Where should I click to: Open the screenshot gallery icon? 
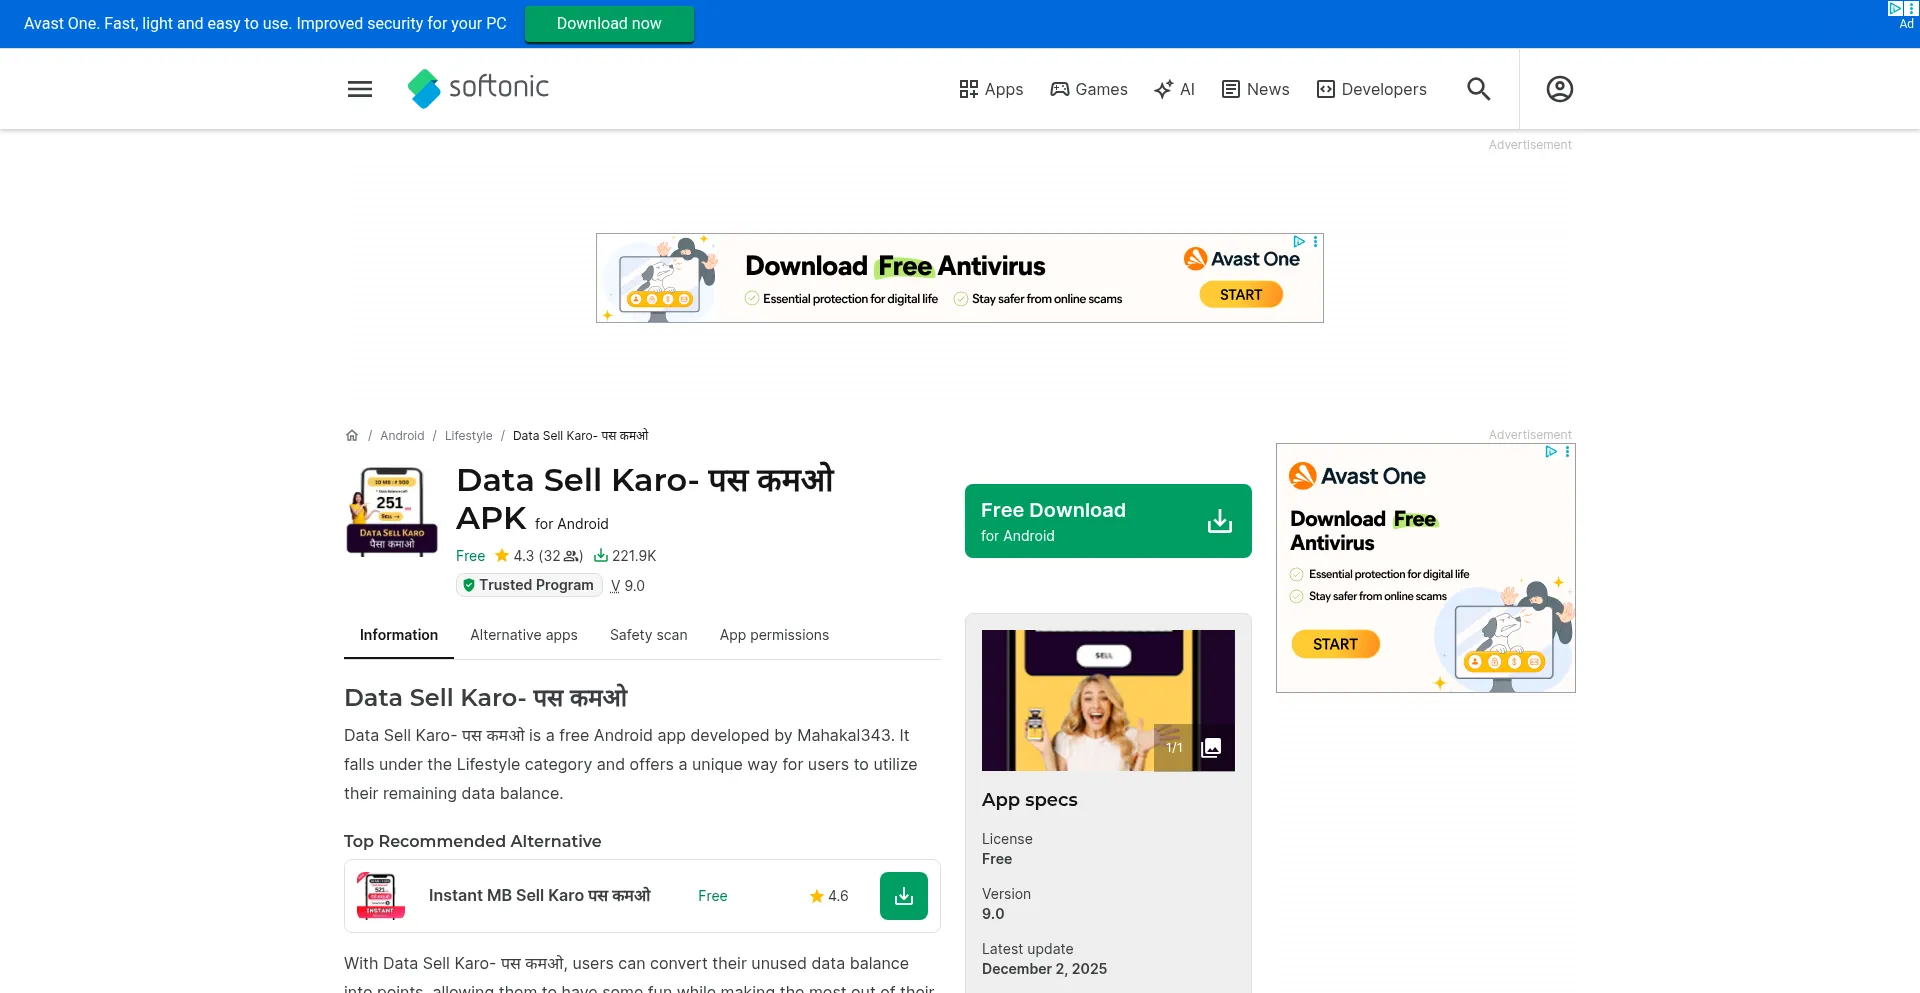tap(1211, 748)
